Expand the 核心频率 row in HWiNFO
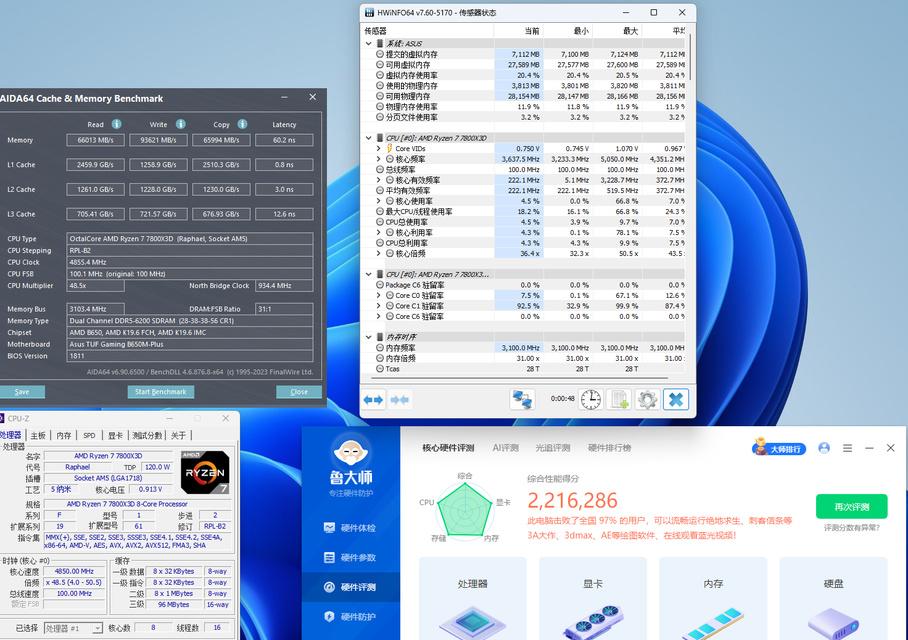 (x=379, y=159)
